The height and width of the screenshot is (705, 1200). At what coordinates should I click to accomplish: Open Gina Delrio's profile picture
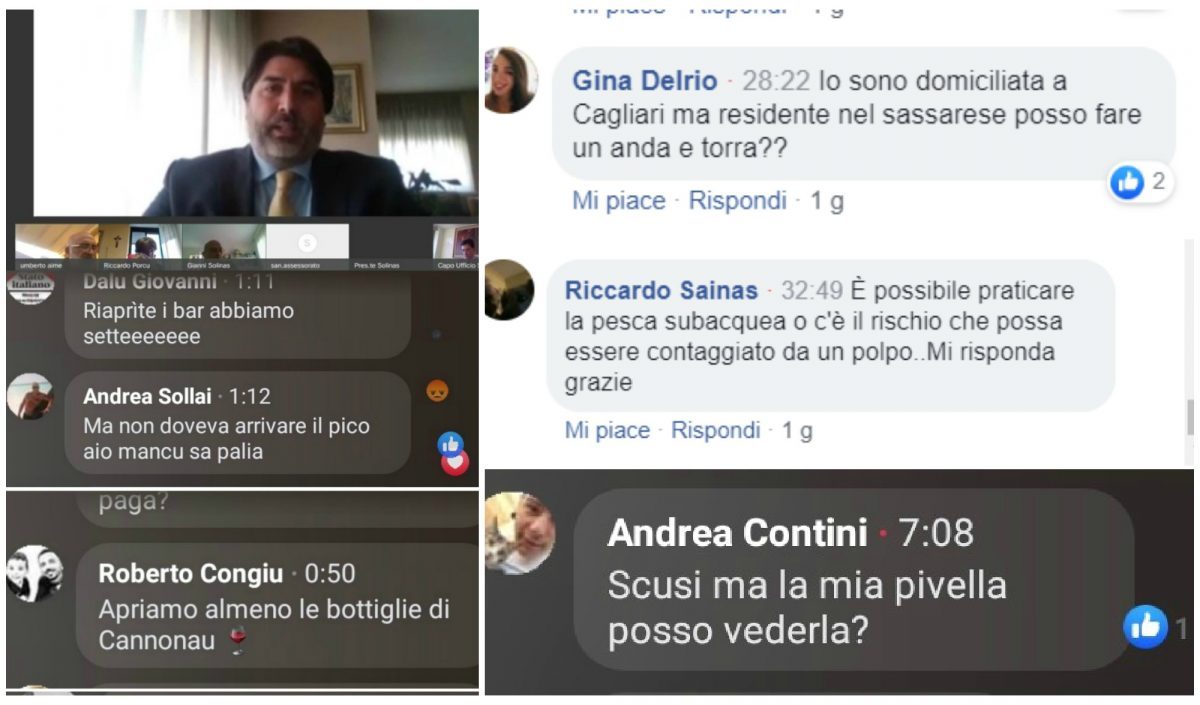pyautogui.click(x=511, y=81)
